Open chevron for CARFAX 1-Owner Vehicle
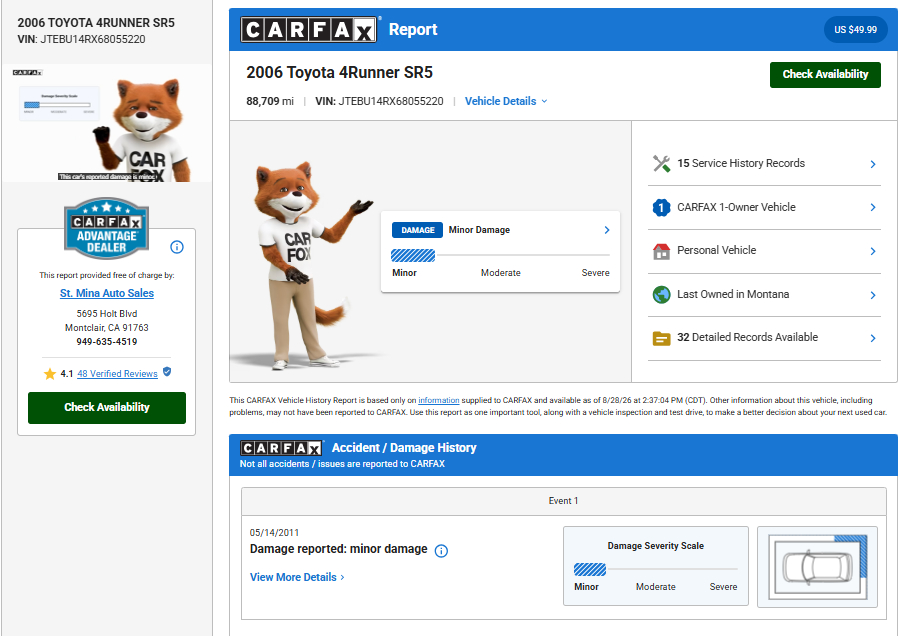 [x=872, y=207]
